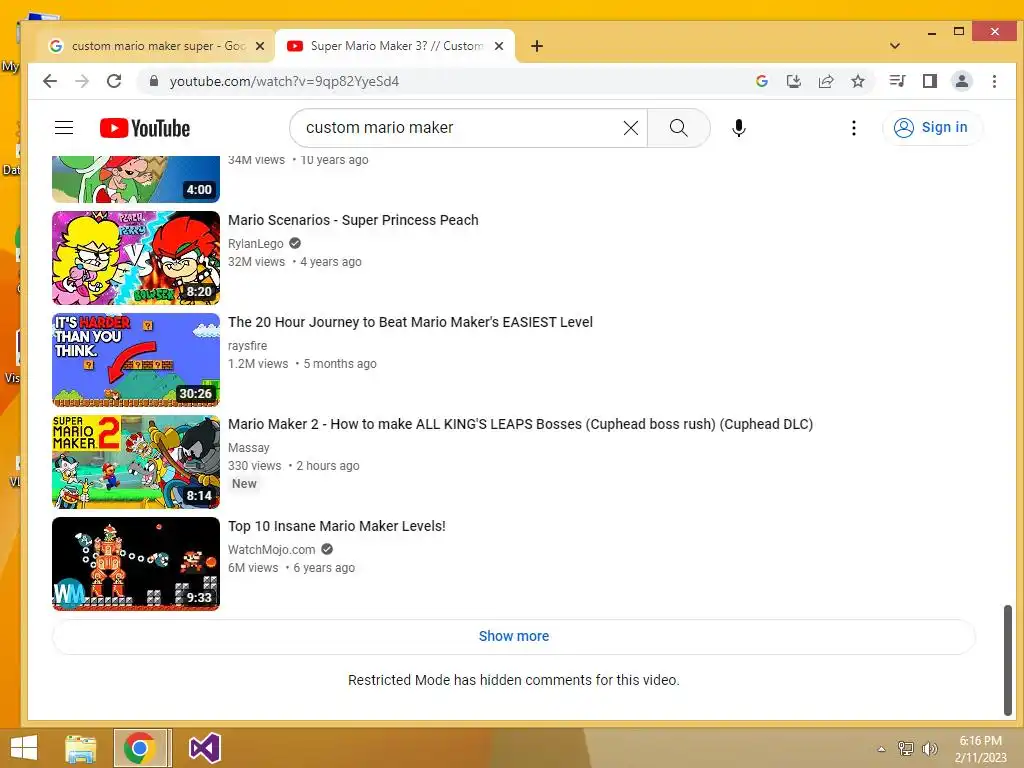Open the ALL KING'S LEAPS Bosses video

520,424
